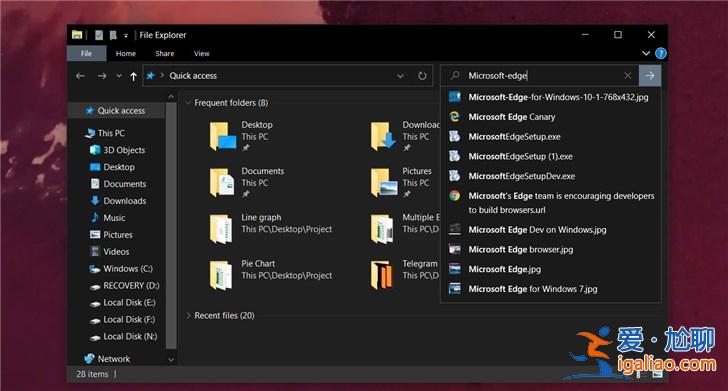
Task: Click the Edge Canary icon in search results
Action: 455,117
